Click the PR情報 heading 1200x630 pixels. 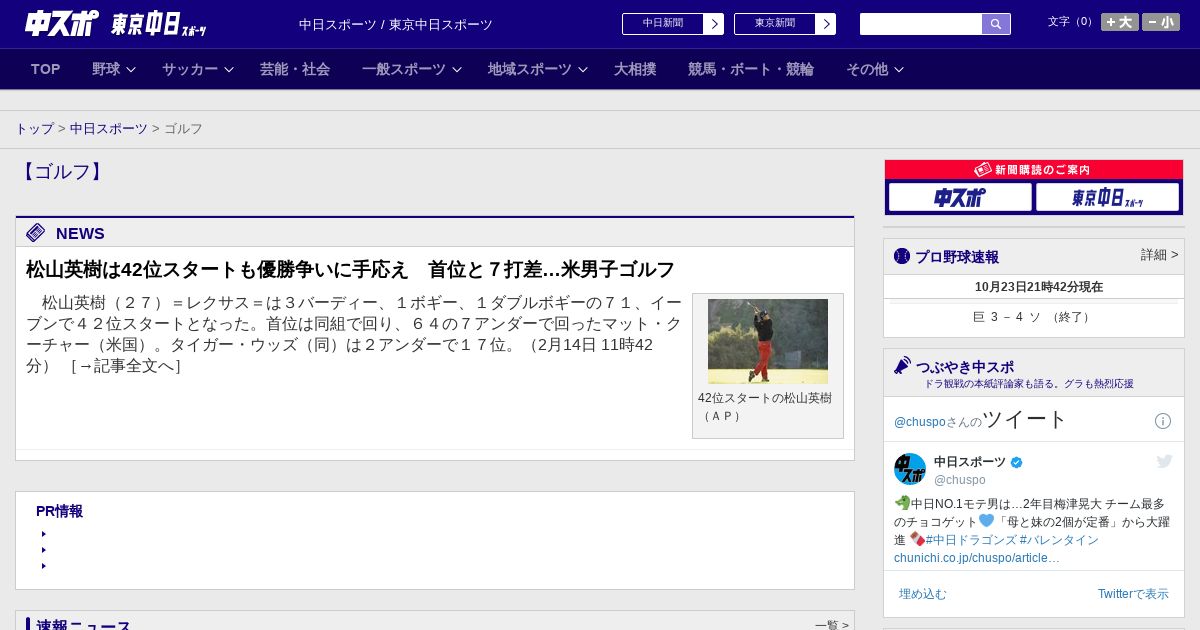point(59,511)
